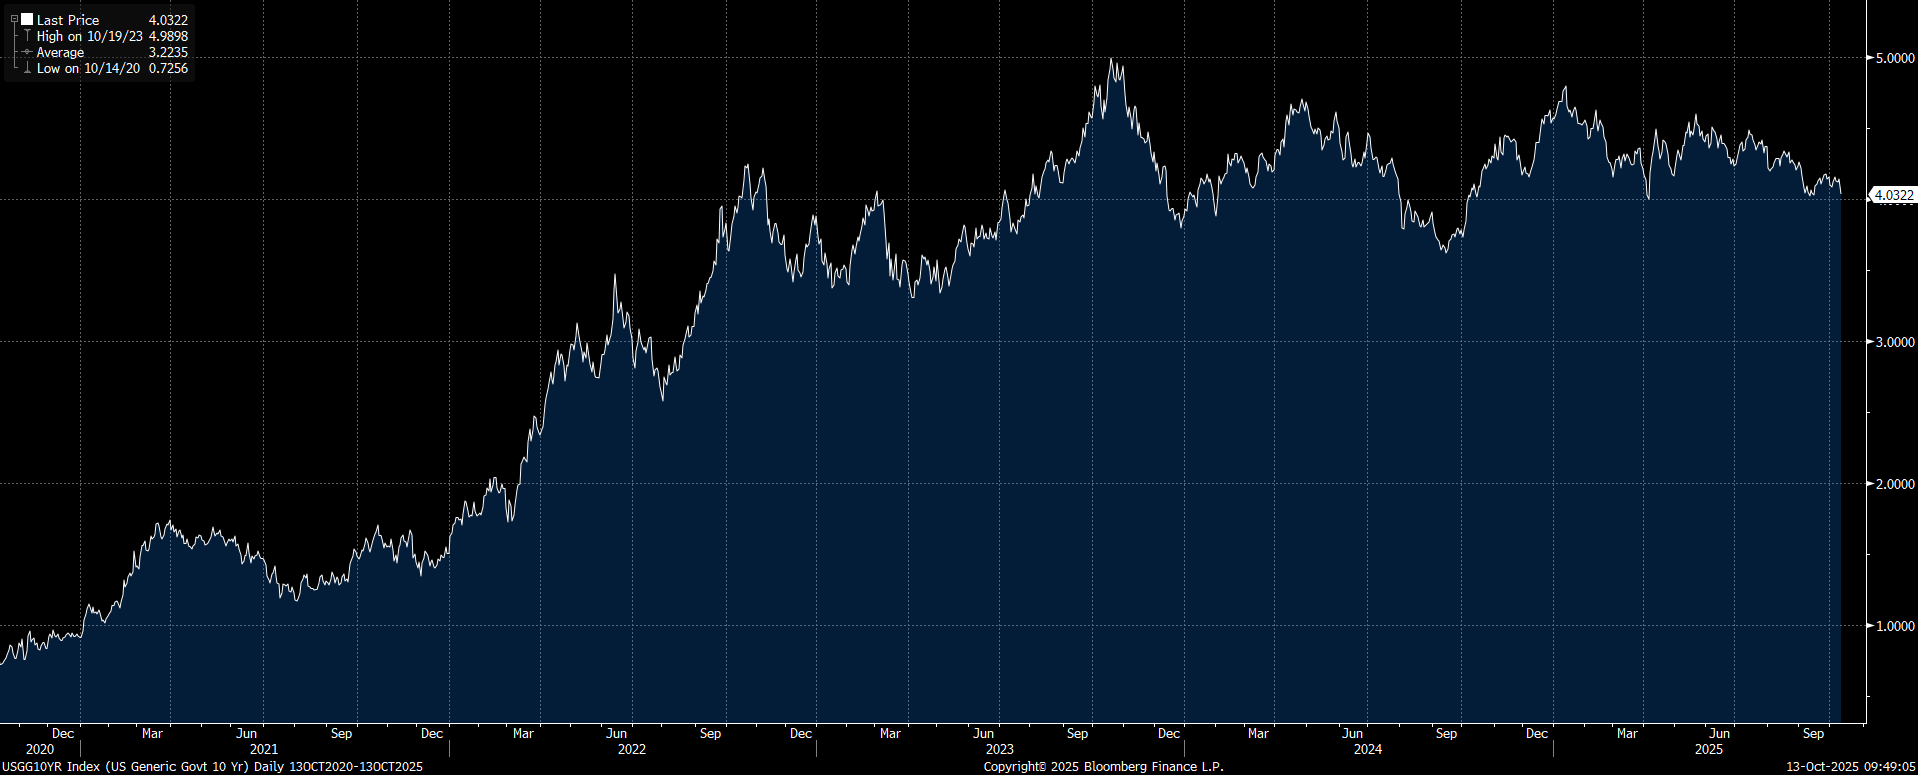Click the Low marker icon in legend
The height and width of the screenshot is (775, 1918).
tap(27, 68)
